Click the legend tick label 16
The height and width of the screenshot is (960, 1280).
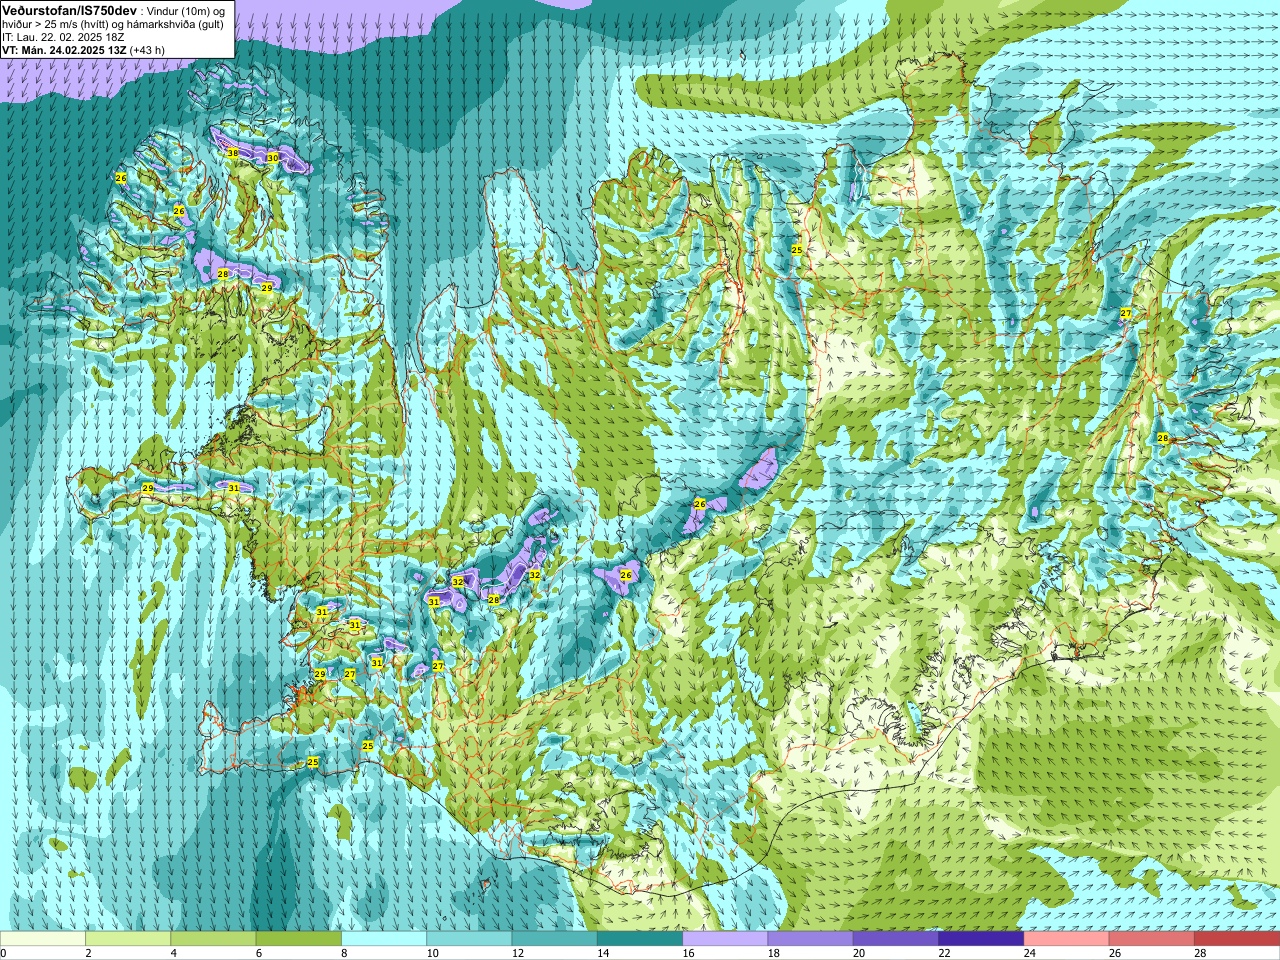[x=689, y=953]
